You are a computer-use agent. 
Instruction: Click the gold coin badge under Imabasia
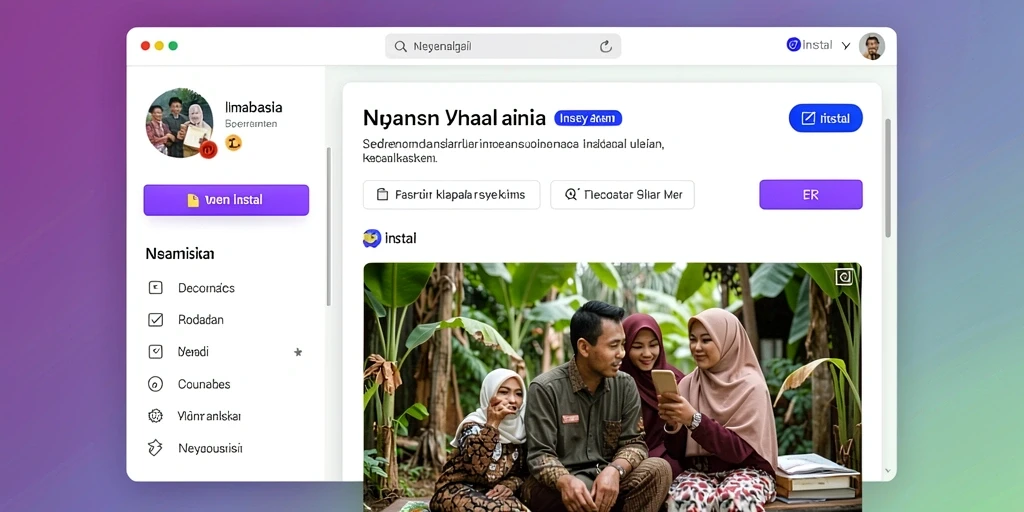click(233, 142)
